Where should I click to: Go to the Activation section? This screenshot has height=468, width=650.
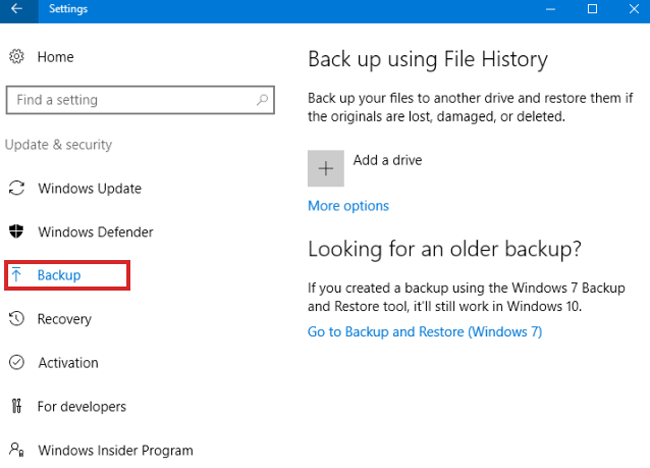click(x=68, y=363)
